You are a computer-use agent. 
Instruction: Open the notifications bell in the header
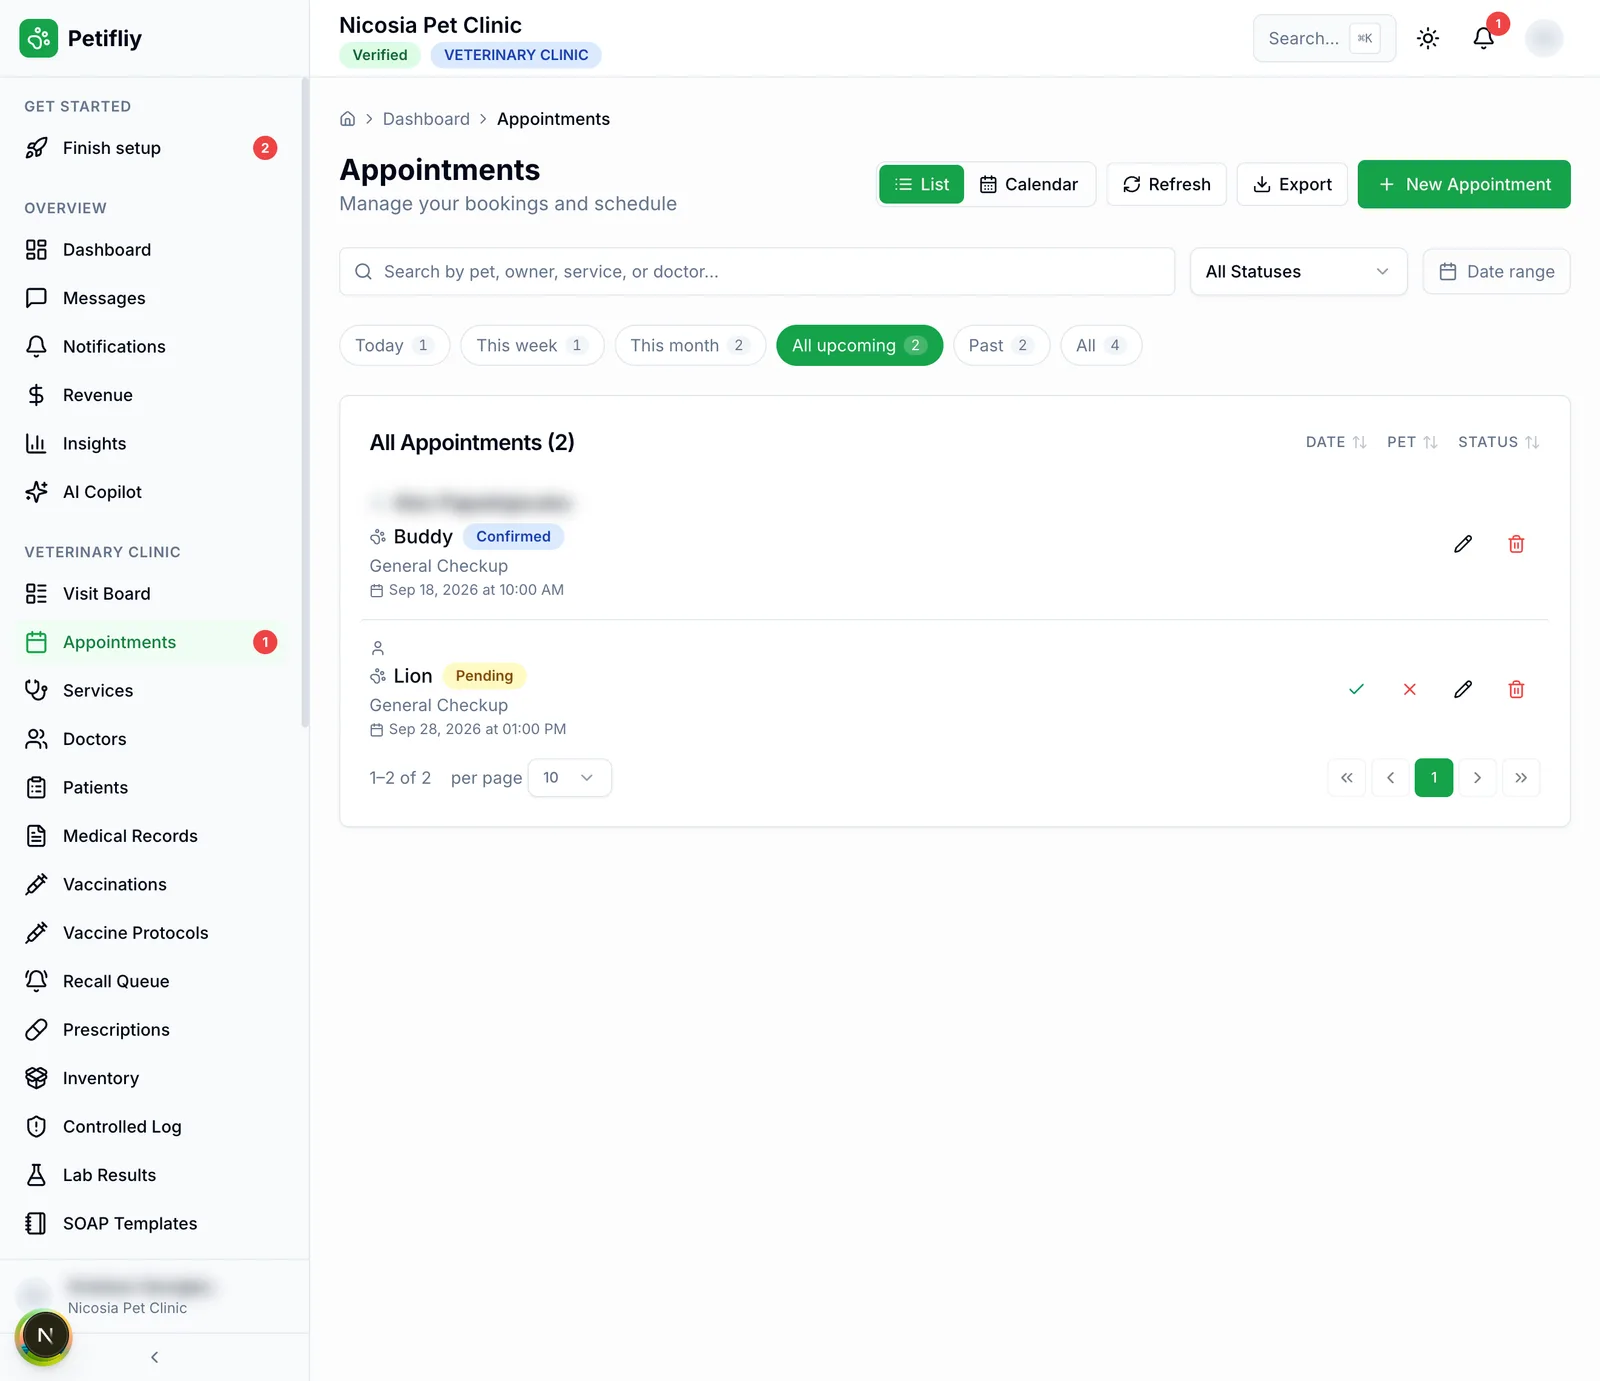(1484, 38)
